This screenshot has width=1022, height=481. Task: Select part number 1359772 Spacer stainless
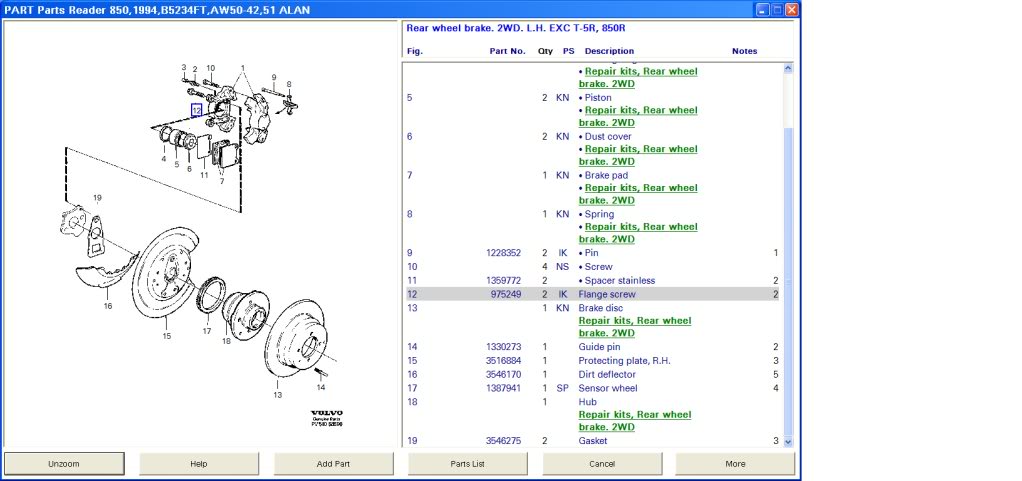(503, 280)
